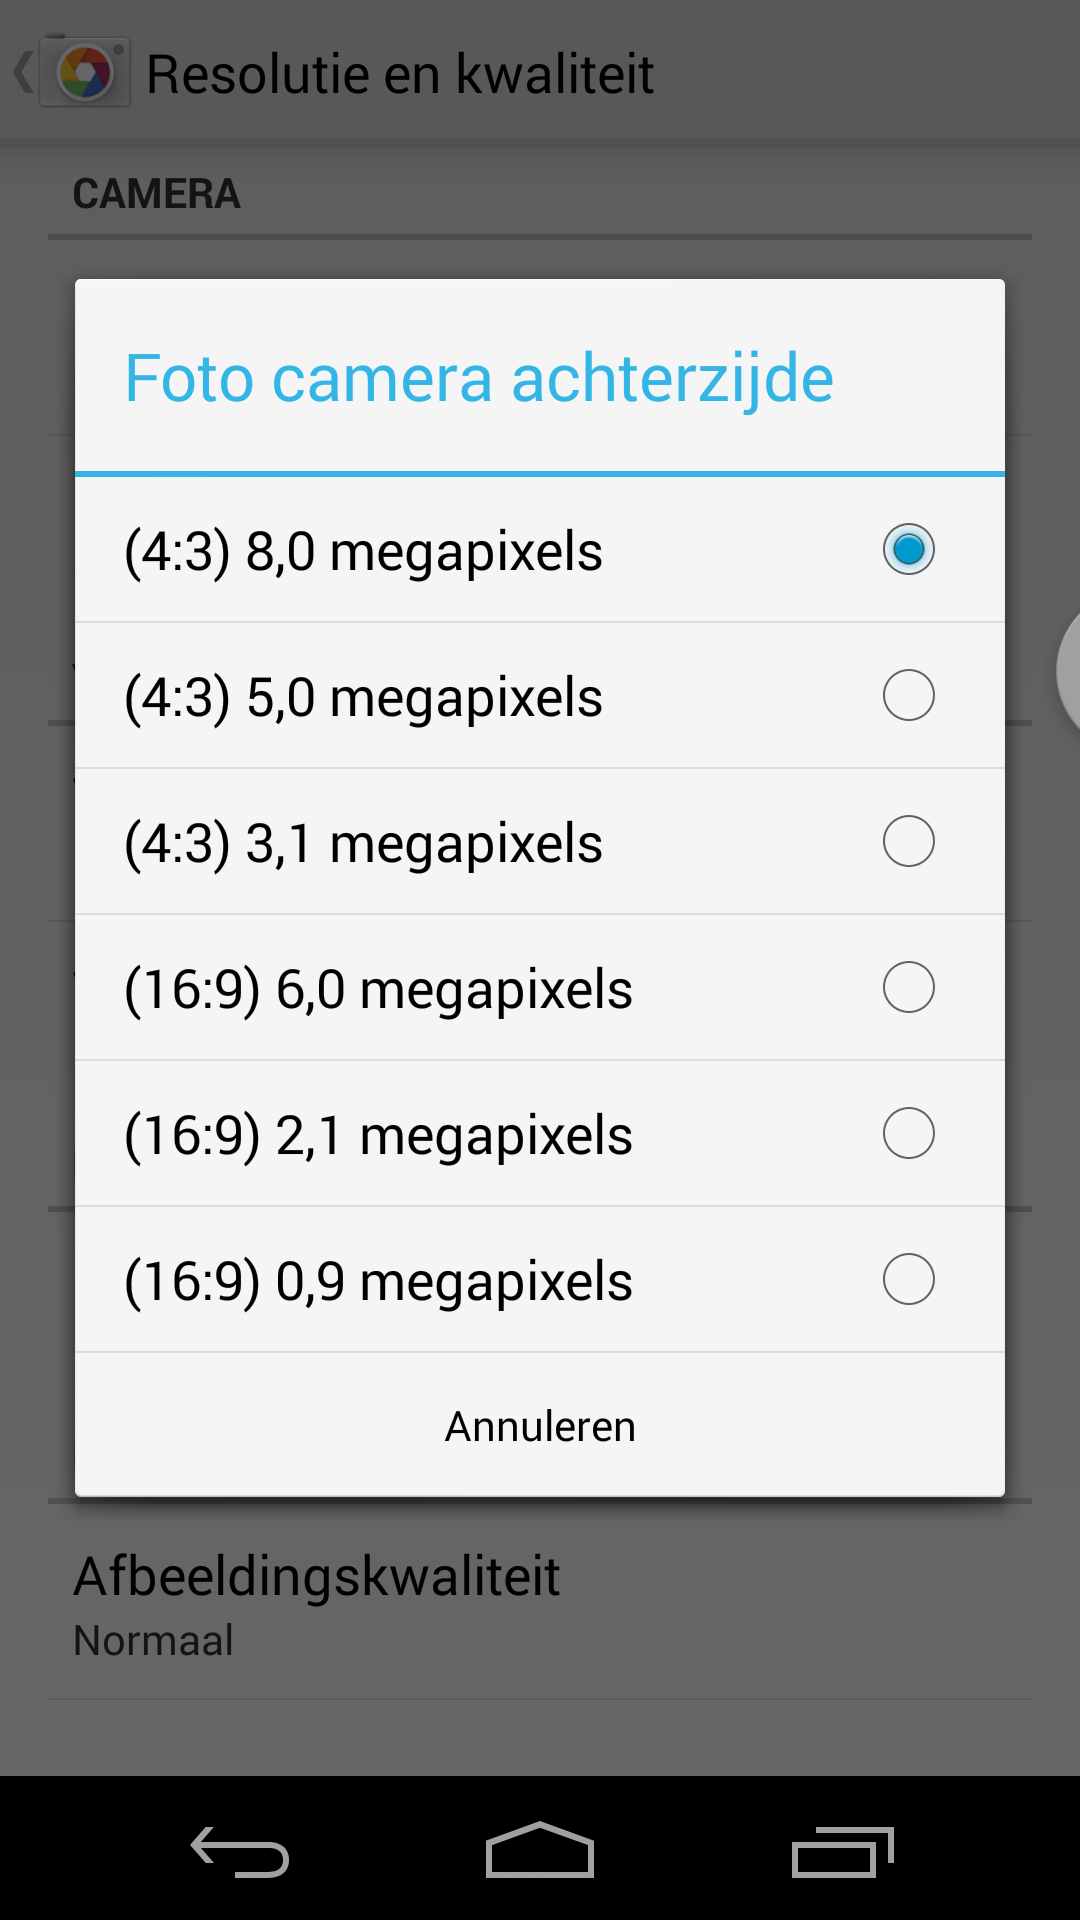Image resolution: width=1080 pixels, height=1920 pixels.
Task: Select the (4:3) 8,0 megapixels radio button
Action: tap(908, 549)
